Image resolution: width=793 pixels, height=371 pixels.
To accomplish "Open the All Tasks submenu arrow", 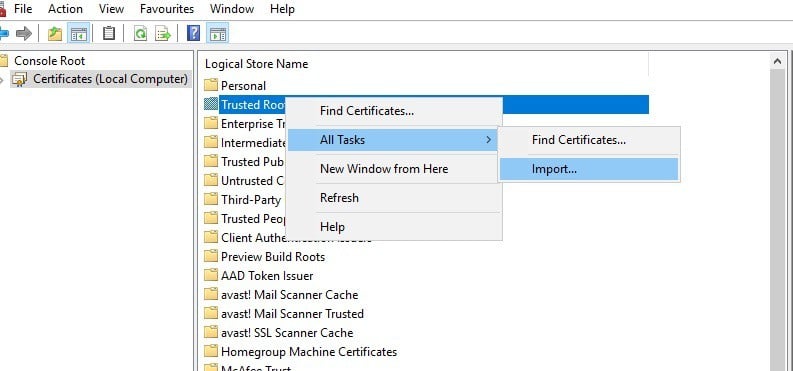I will (489, 140).
